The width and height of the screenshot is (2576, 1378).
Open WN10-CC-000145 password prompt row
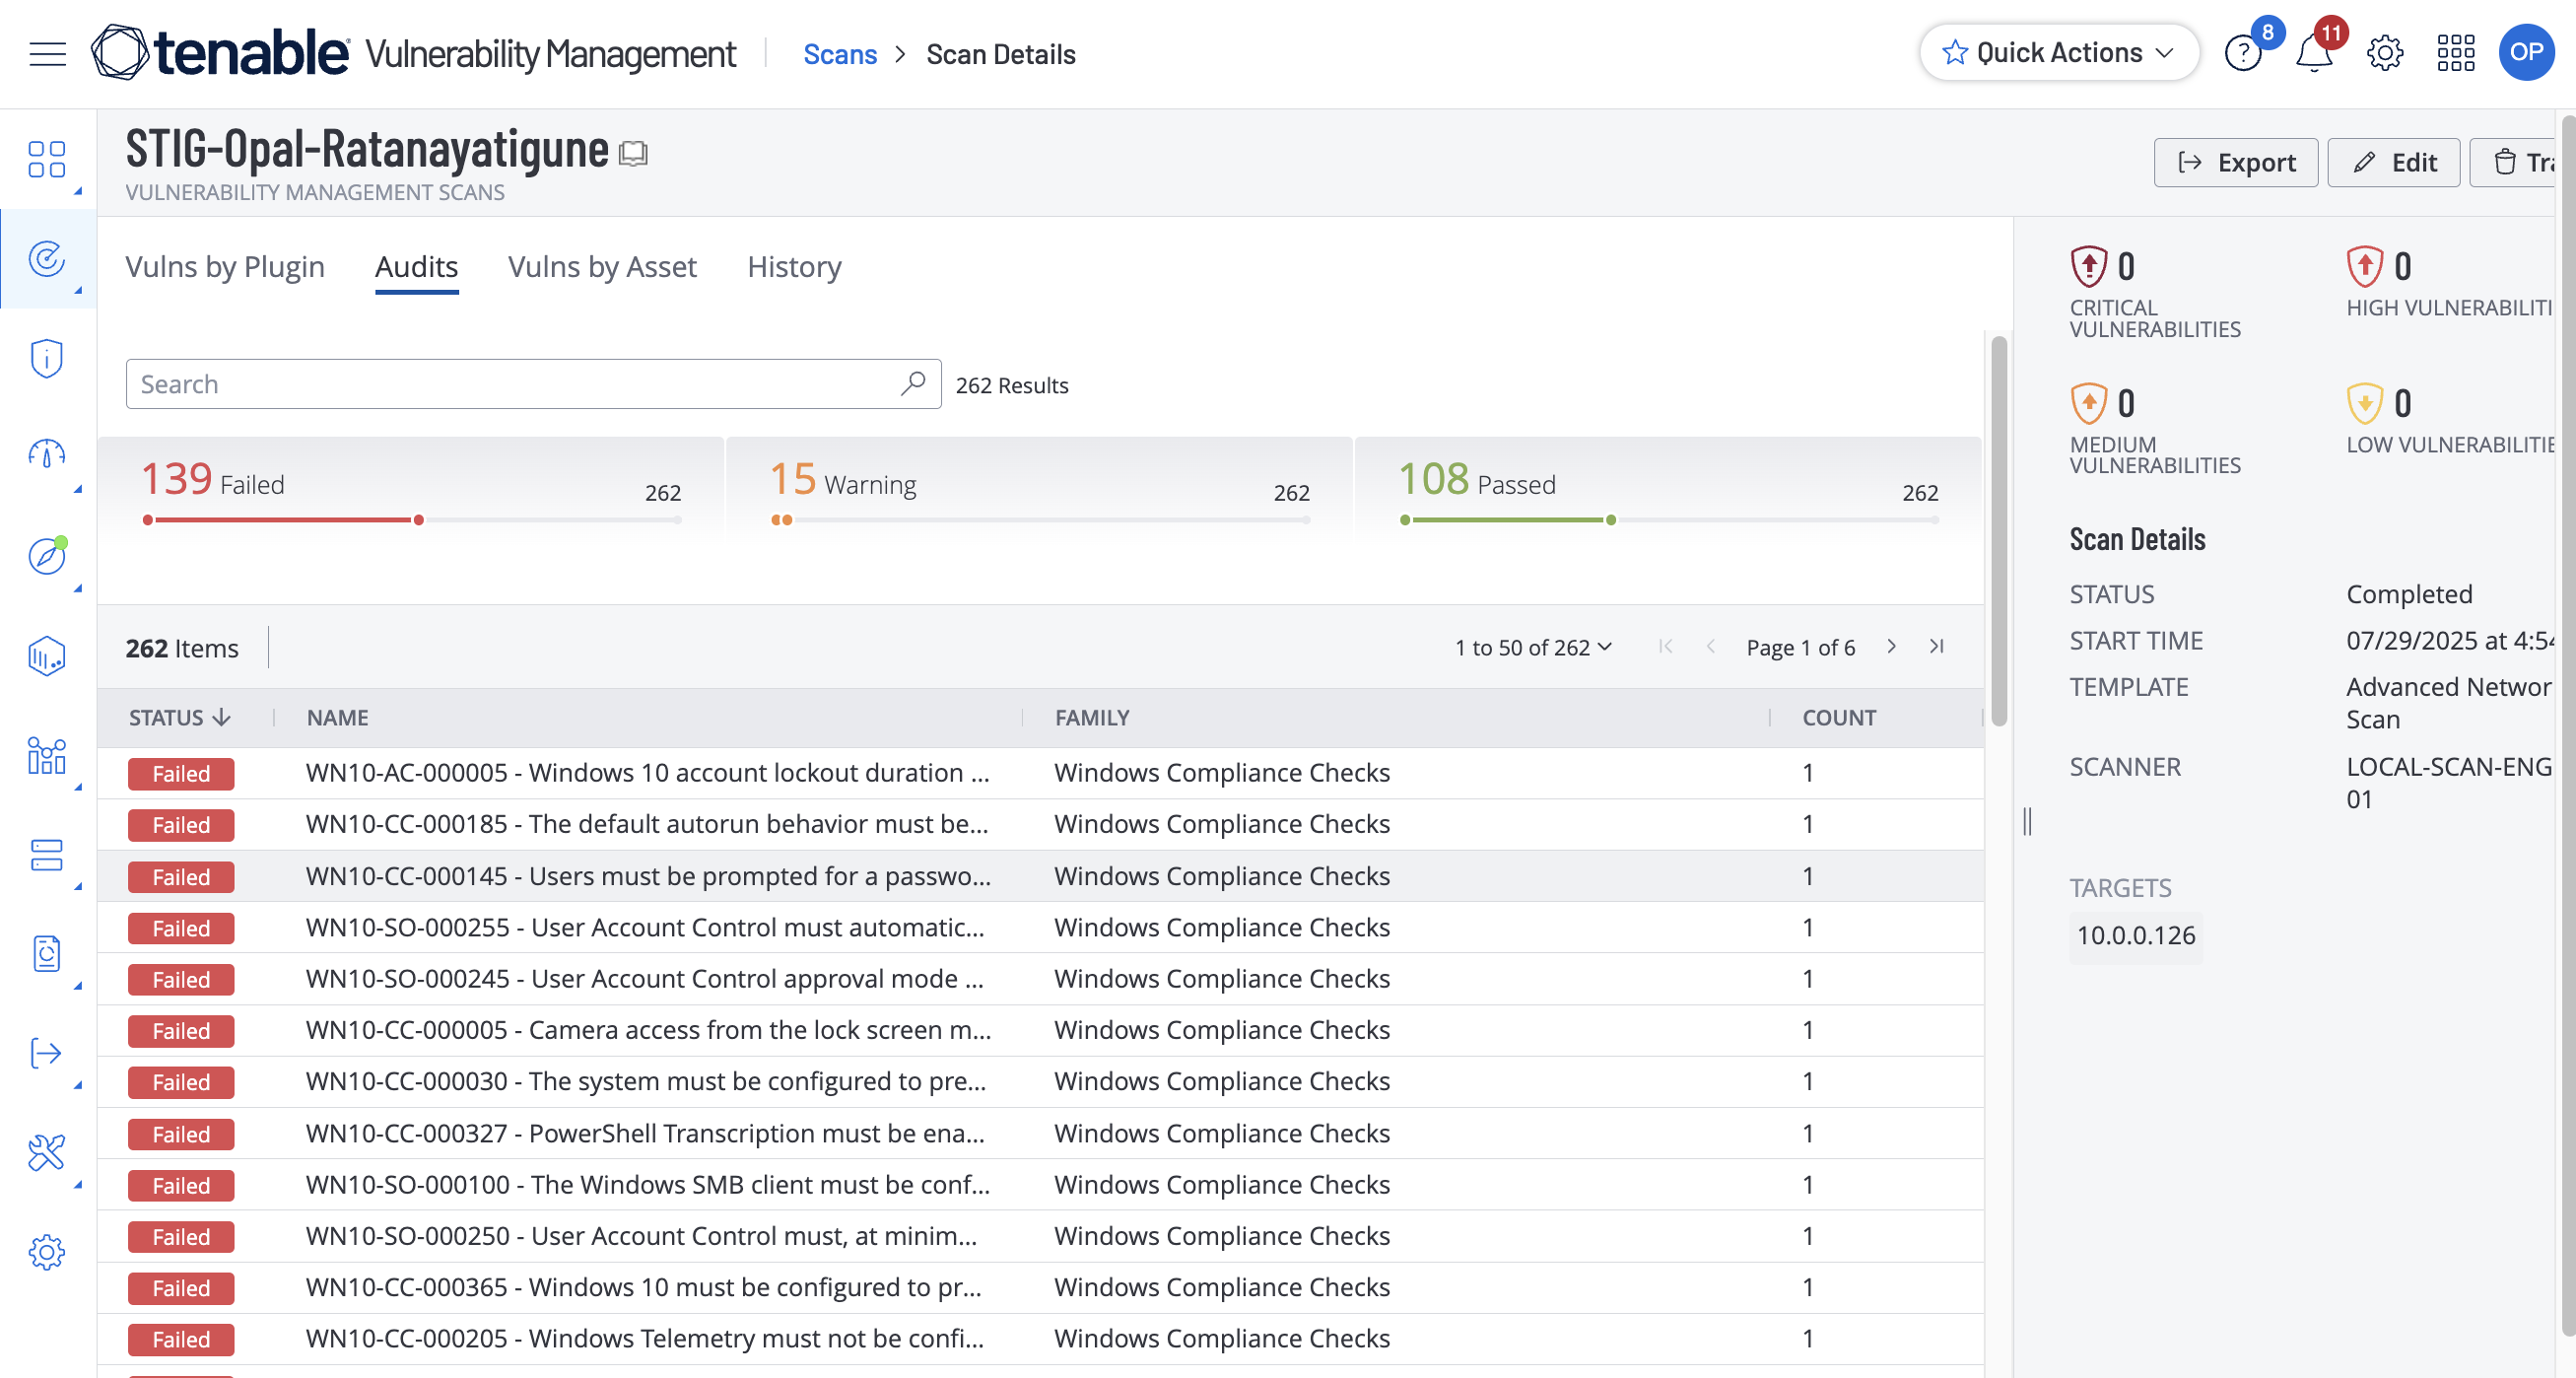click(1040, 876)
